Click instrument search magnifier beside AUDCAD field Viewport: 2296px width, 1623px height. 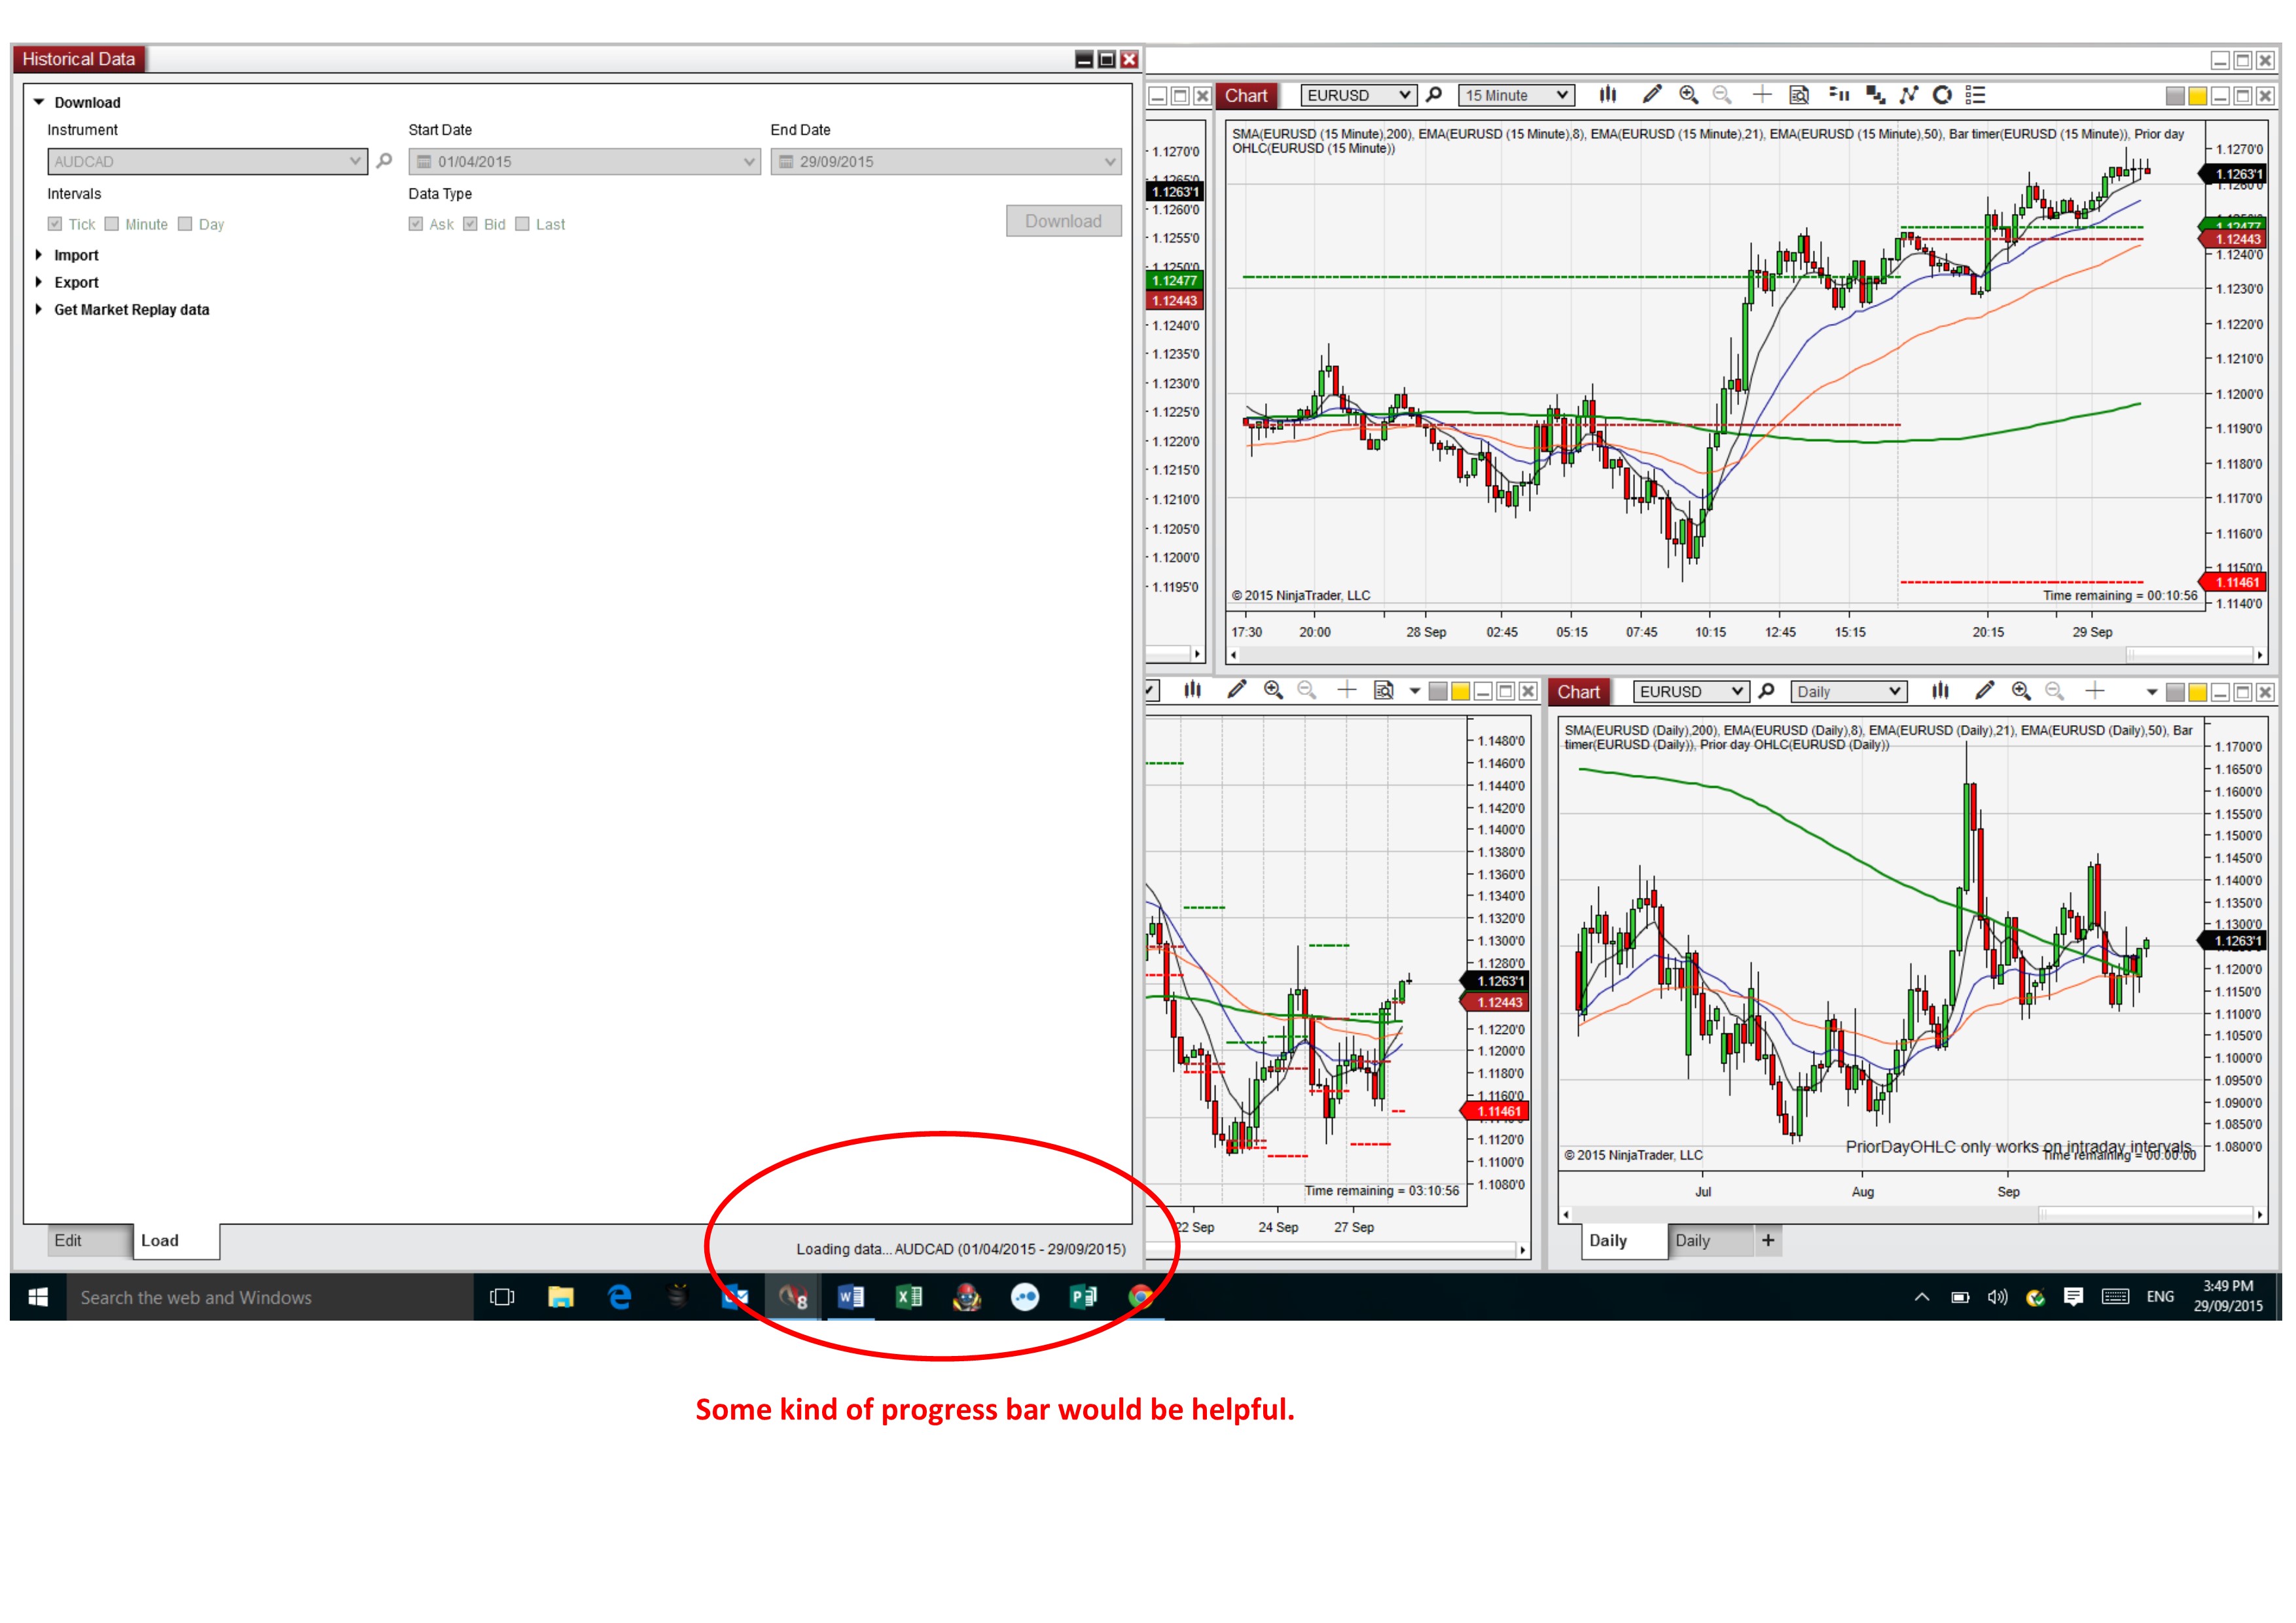(384, 161)
